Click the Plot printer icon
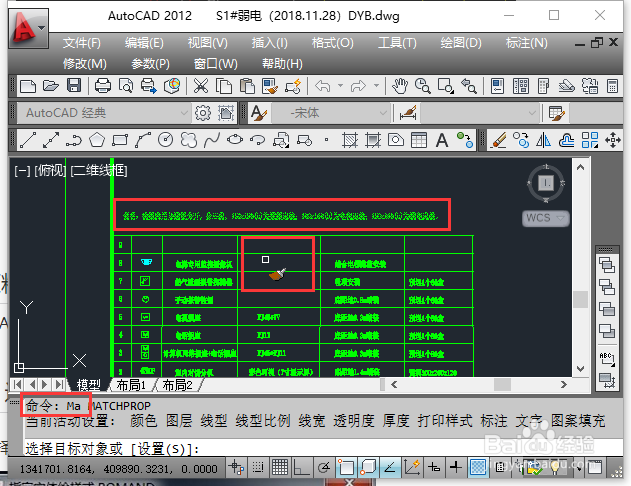This screenshot has width=631, height=486. coord(103,86)
